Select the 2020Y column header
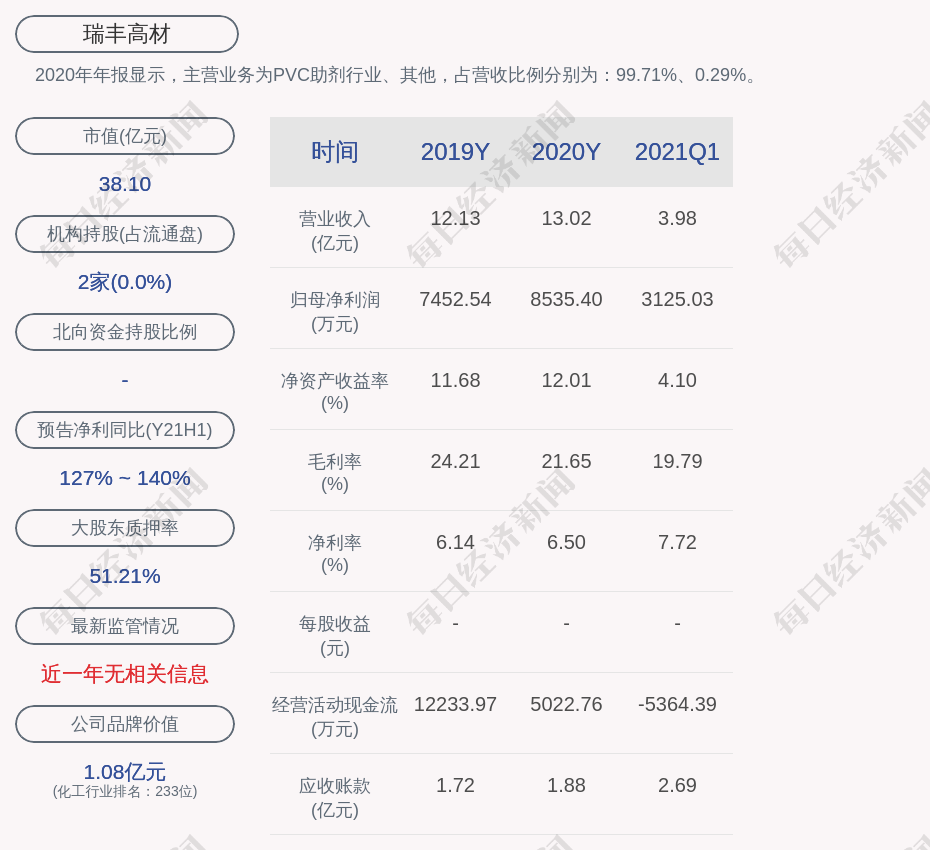The width and height of the screenshot is (930, 850). (566, 152)
